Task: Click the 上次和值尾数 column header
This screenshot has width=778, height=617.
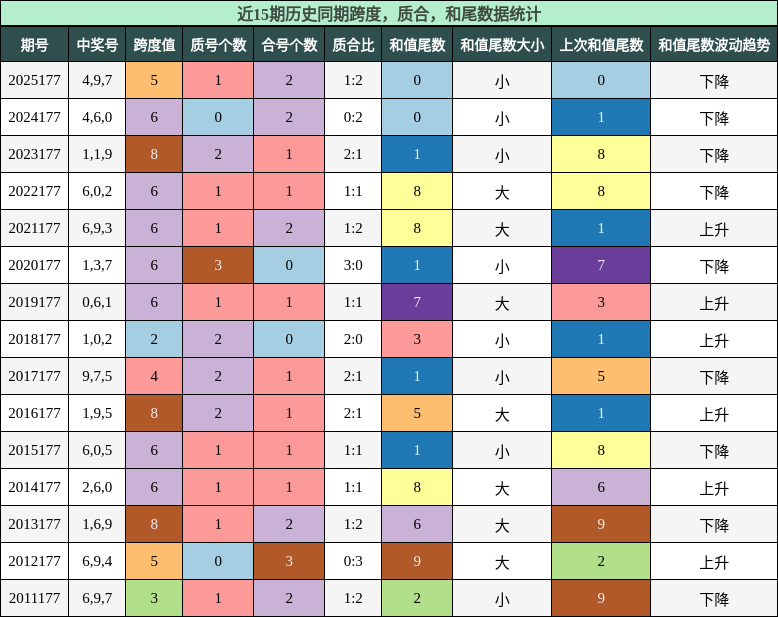Action: click(x=601, y=45)
